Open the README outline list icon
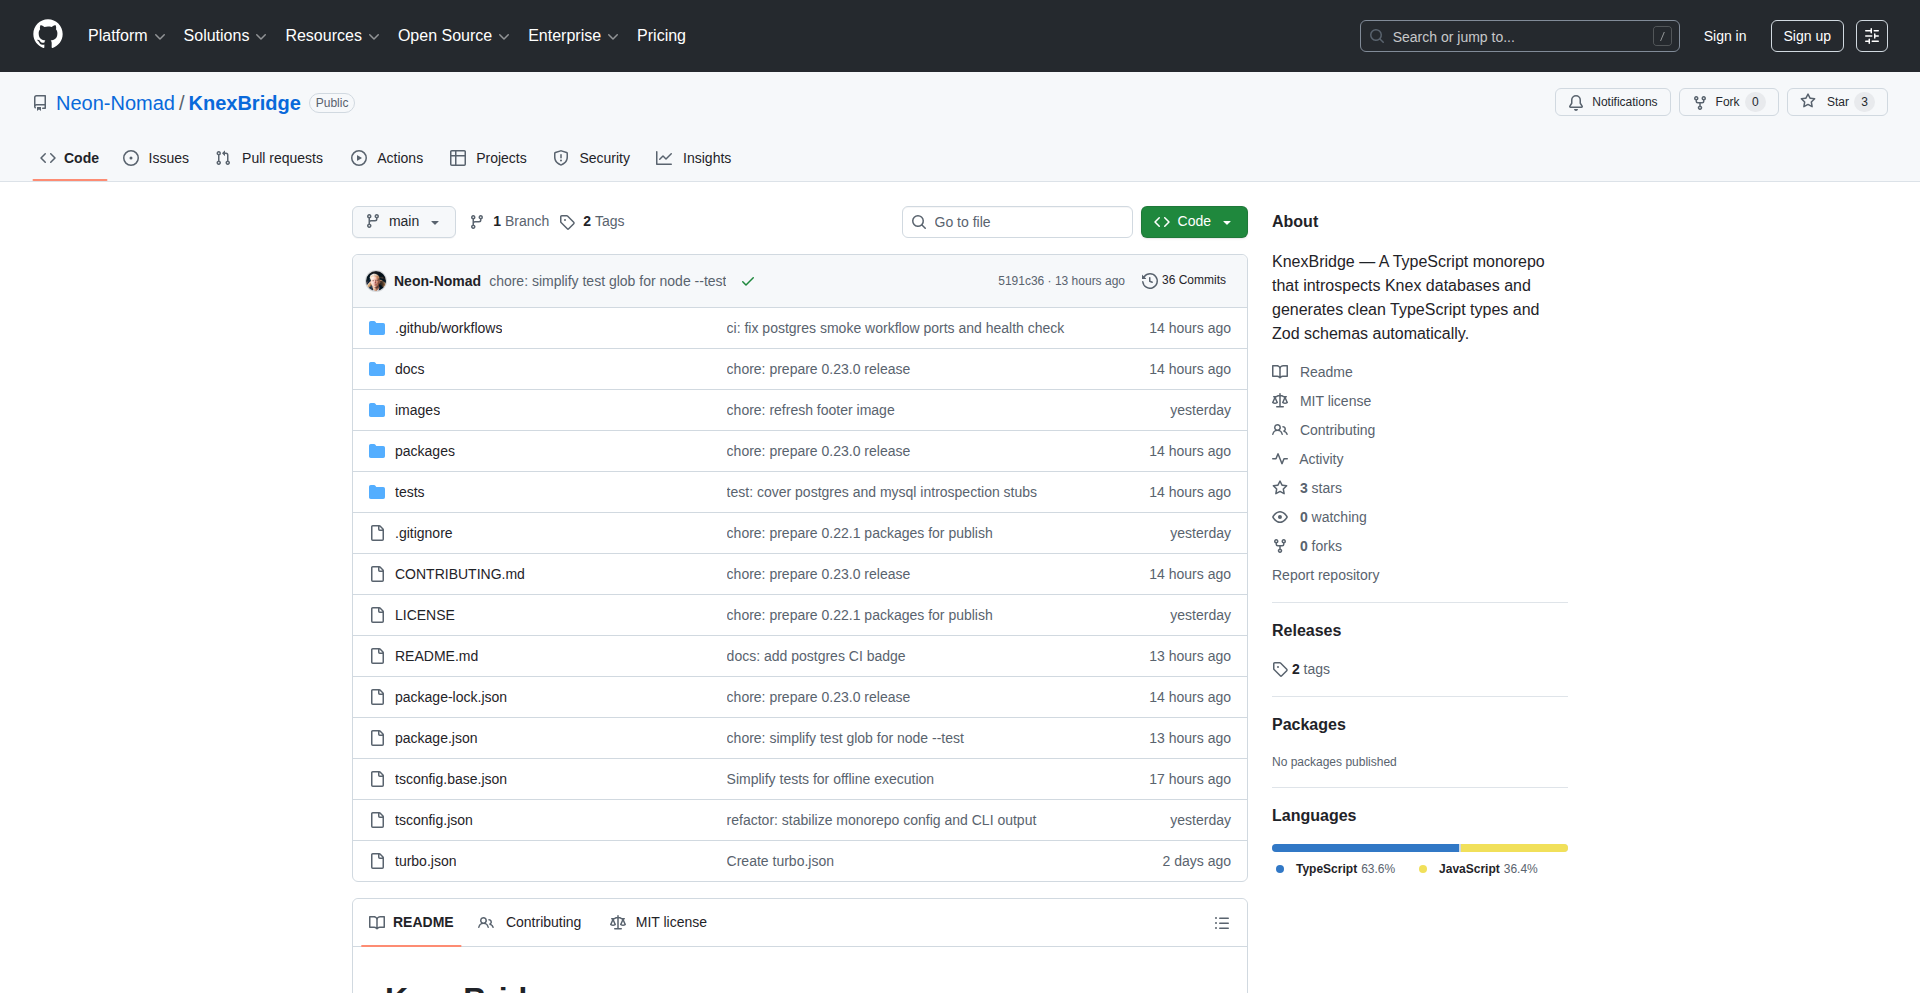1920x993 pixels. (x=1221, y=922)
